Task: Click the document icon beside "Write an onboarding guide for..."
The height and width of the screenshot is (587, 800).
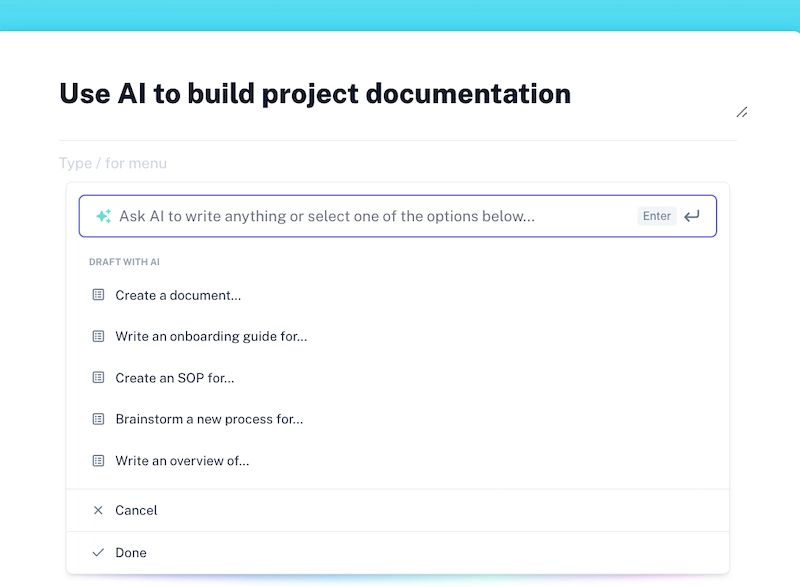Action: [98, 336]
